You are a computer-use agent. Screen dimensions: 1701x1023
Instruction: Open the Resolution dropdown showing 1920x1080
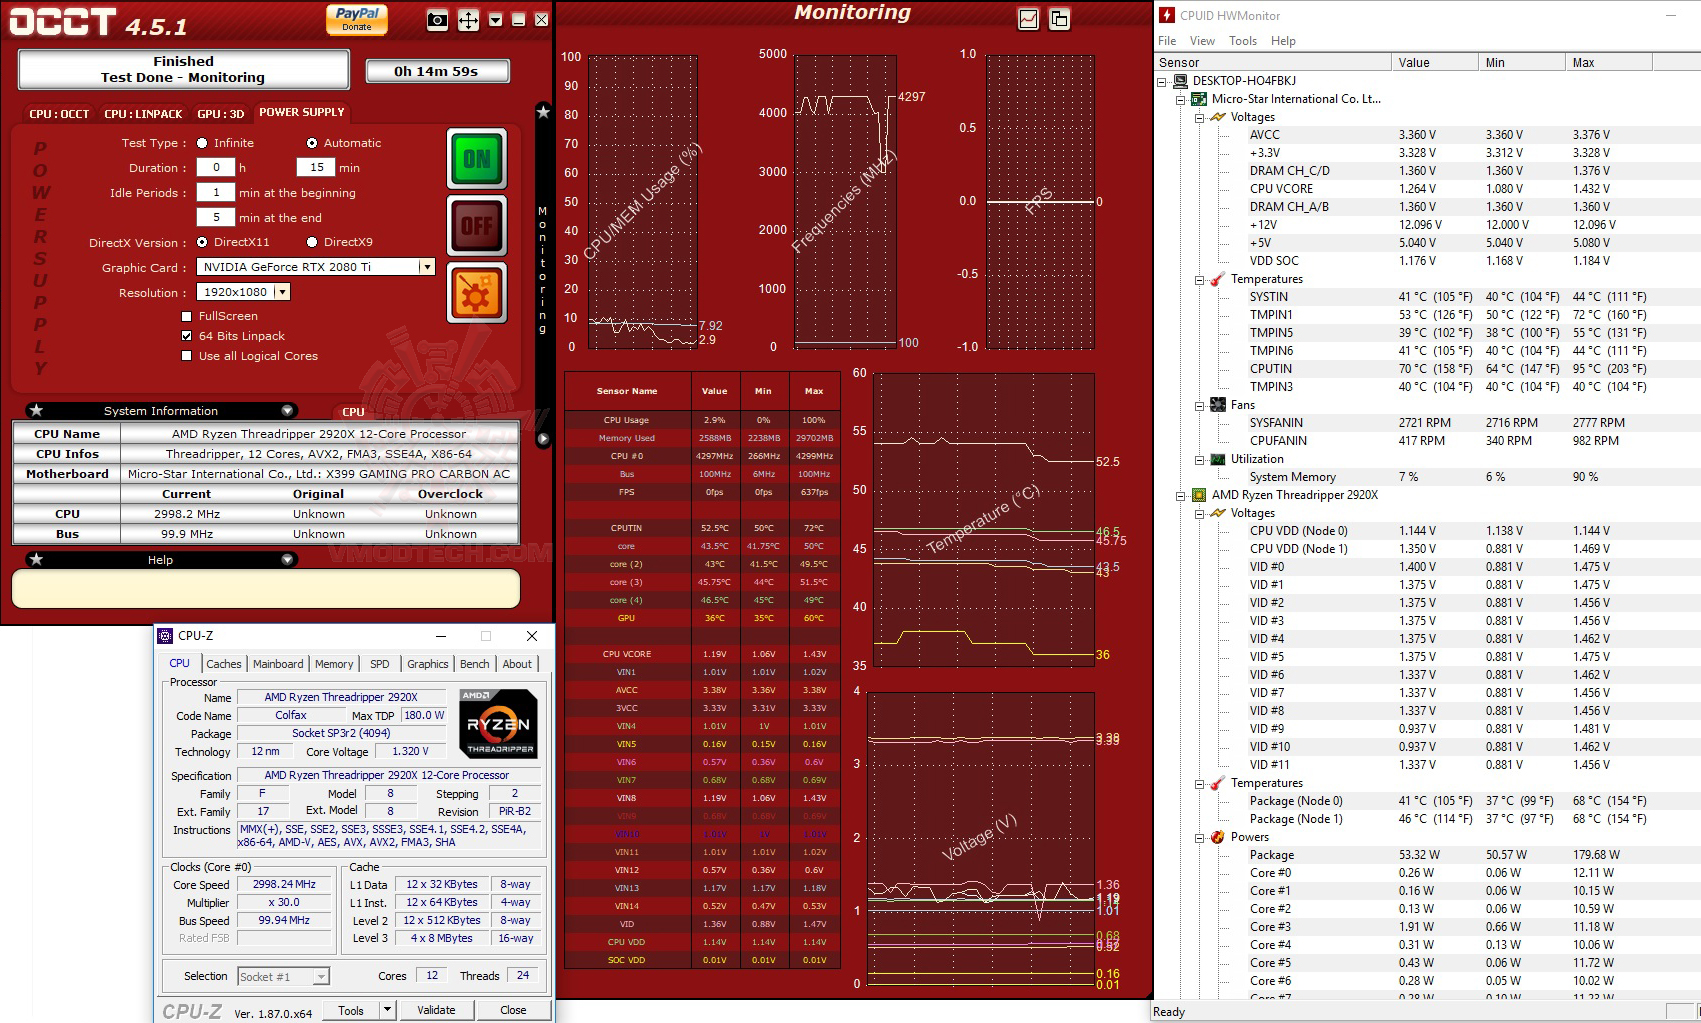coord(284,292)
